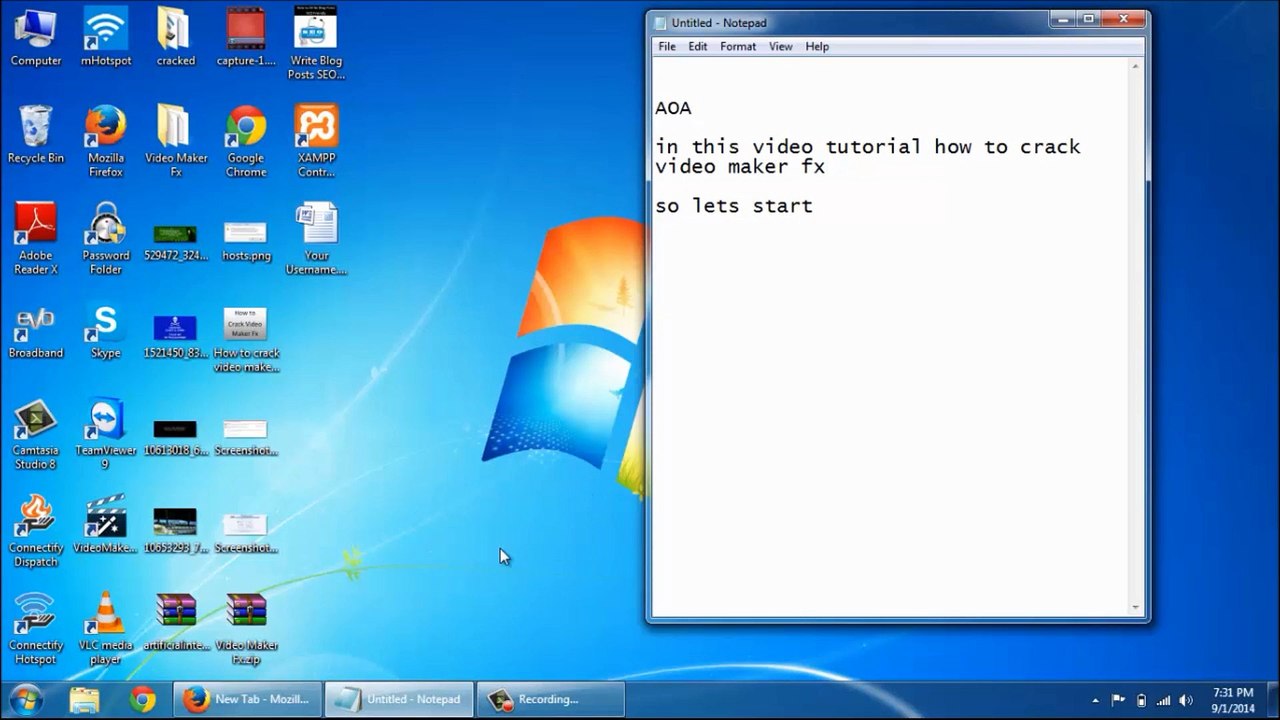
Task: Select the mHotspot desktop shortcut
Action: click(106, 37)
